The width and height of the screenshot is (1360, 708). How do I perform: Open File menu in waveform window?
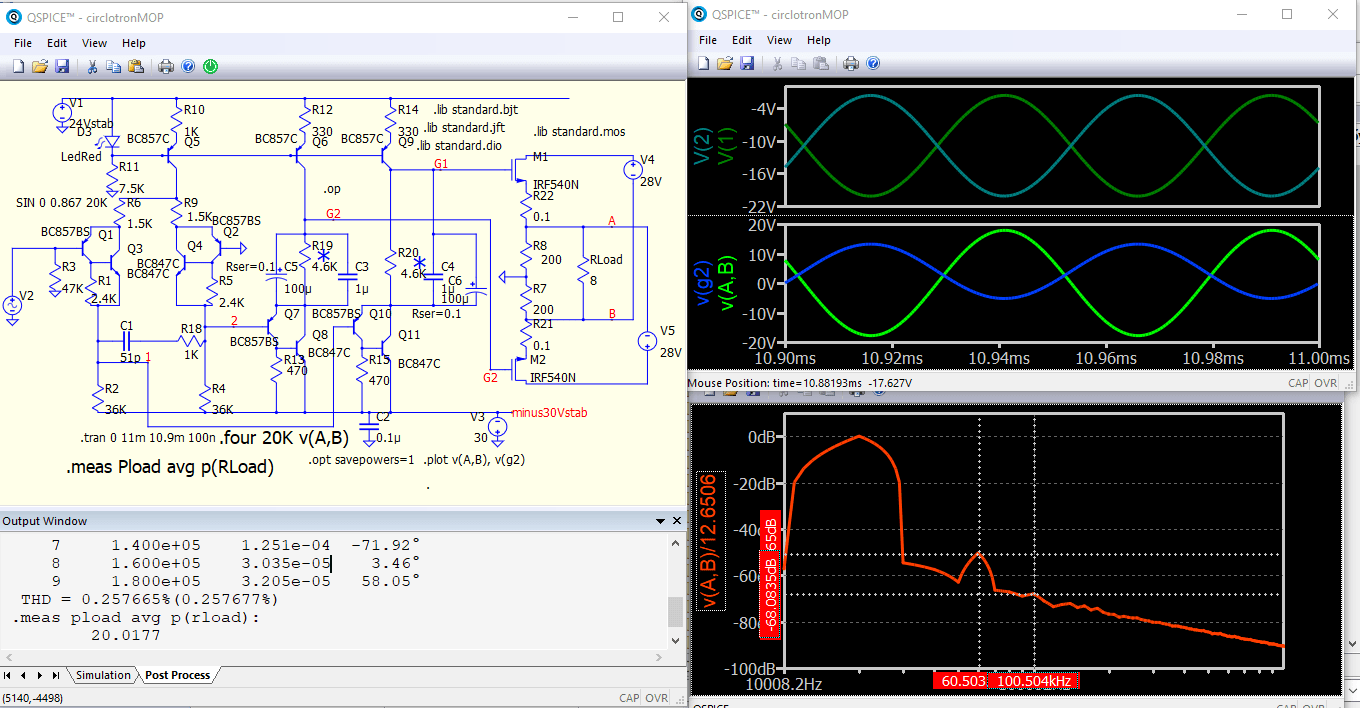[x=708, y=40]
